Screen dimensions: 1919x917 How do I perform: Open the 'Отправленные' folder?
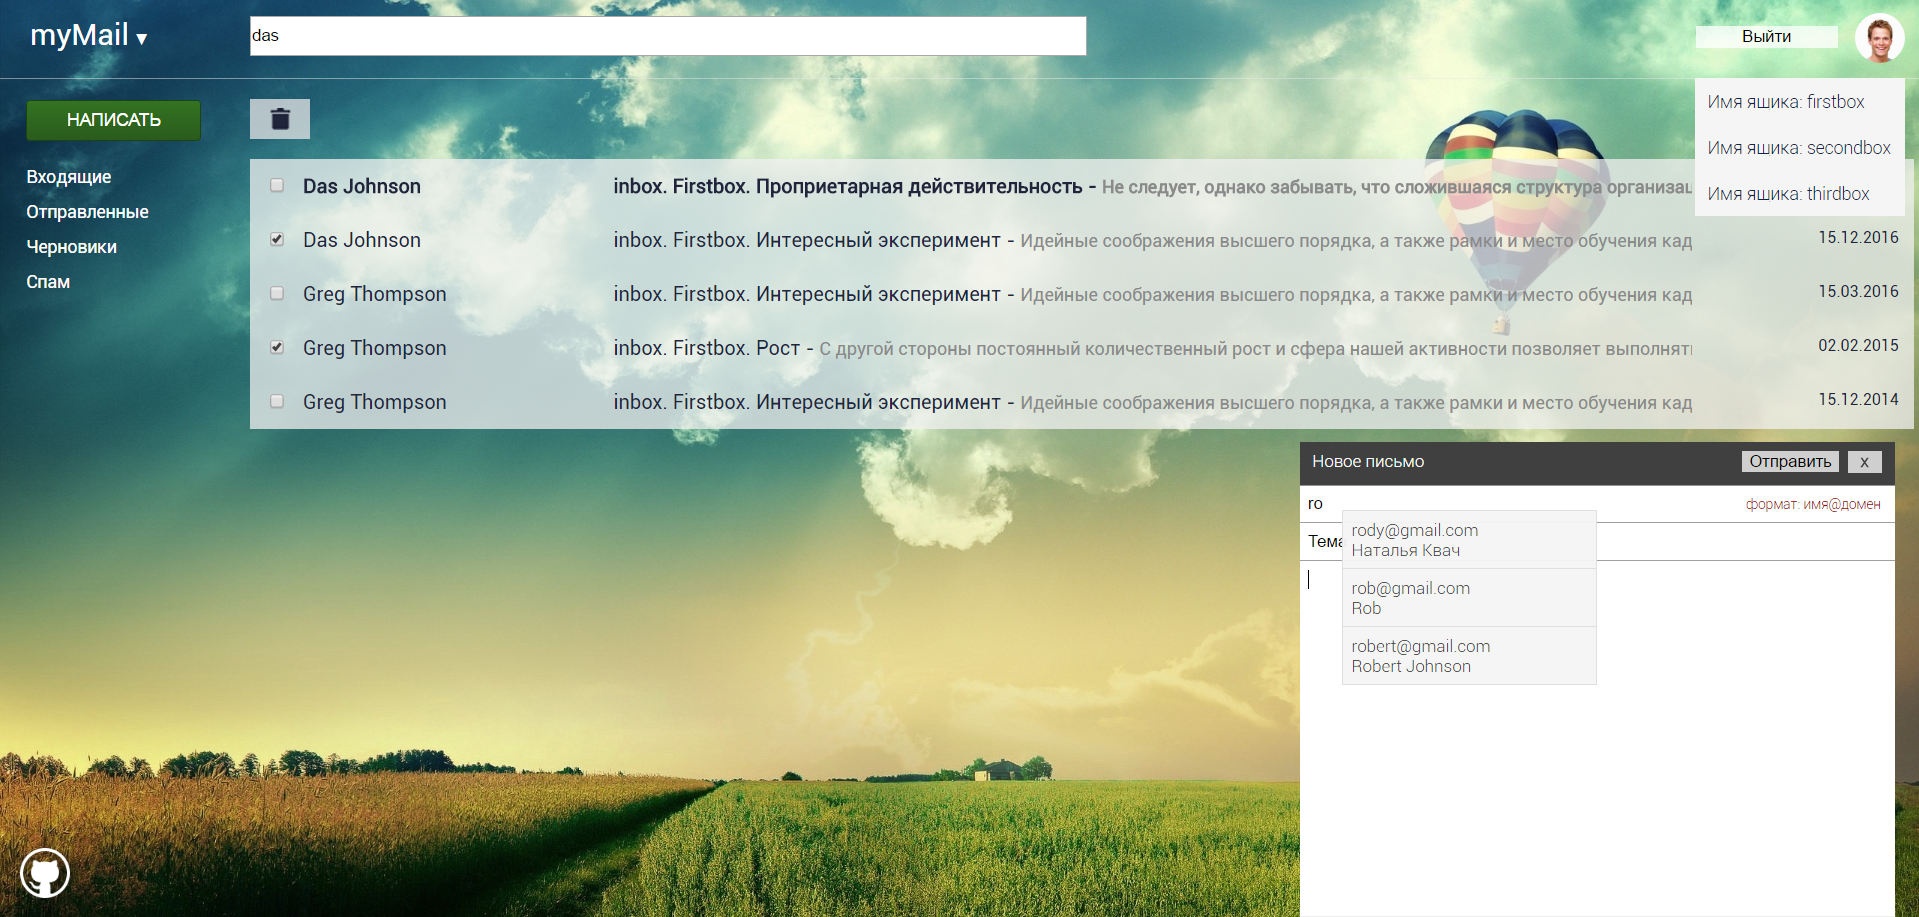(88, 212)
